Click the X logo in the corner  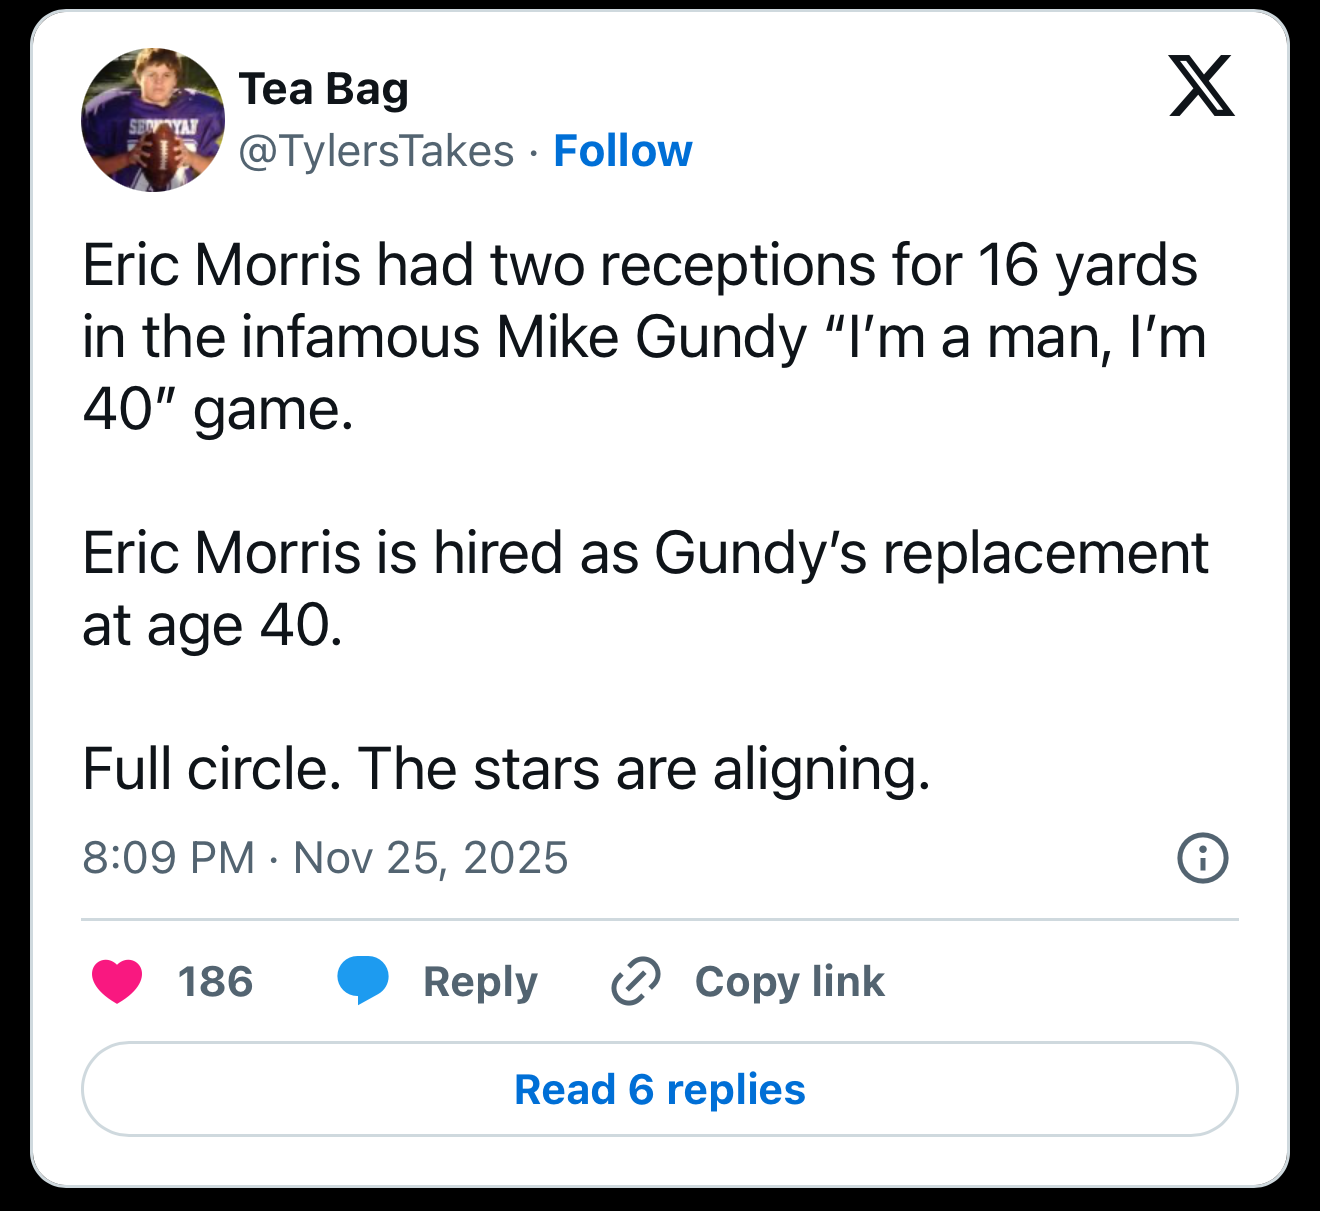coord(1201,86)
